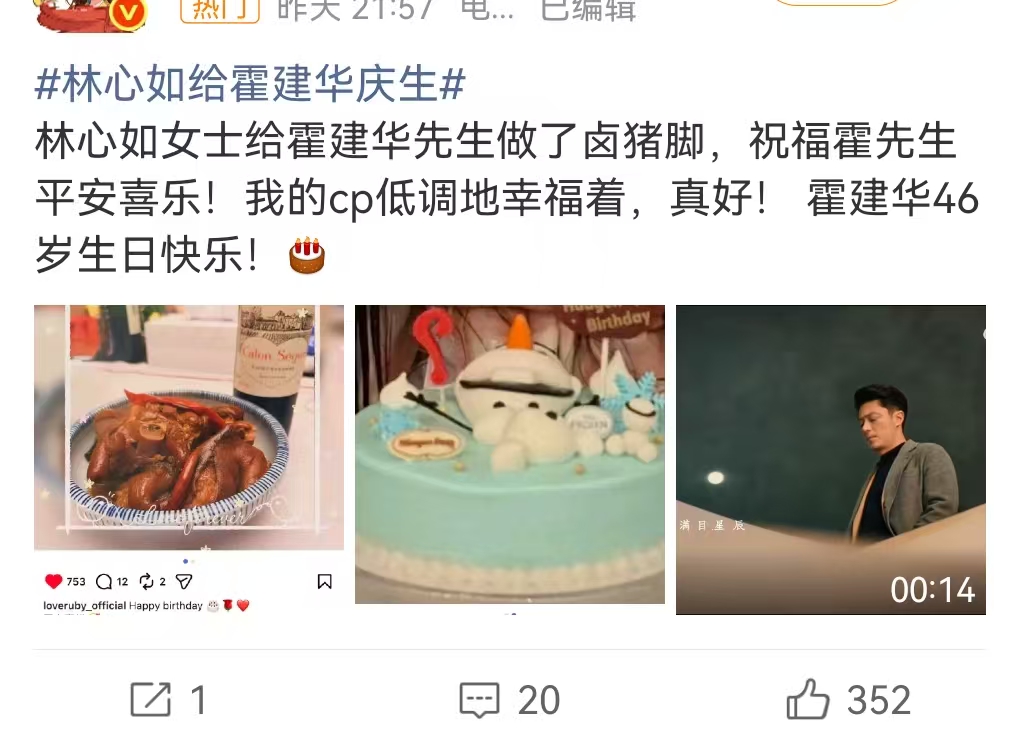Image resolution: width=1020 pixels, height=729 pixels.
Task: Tap the comment count 20
Action: pos(539,700)
